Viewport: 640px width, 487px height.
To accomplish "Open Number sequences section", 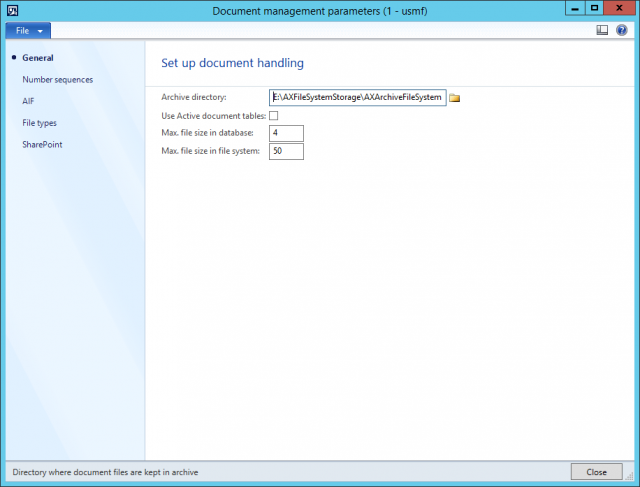I will [x=58, y=80].
